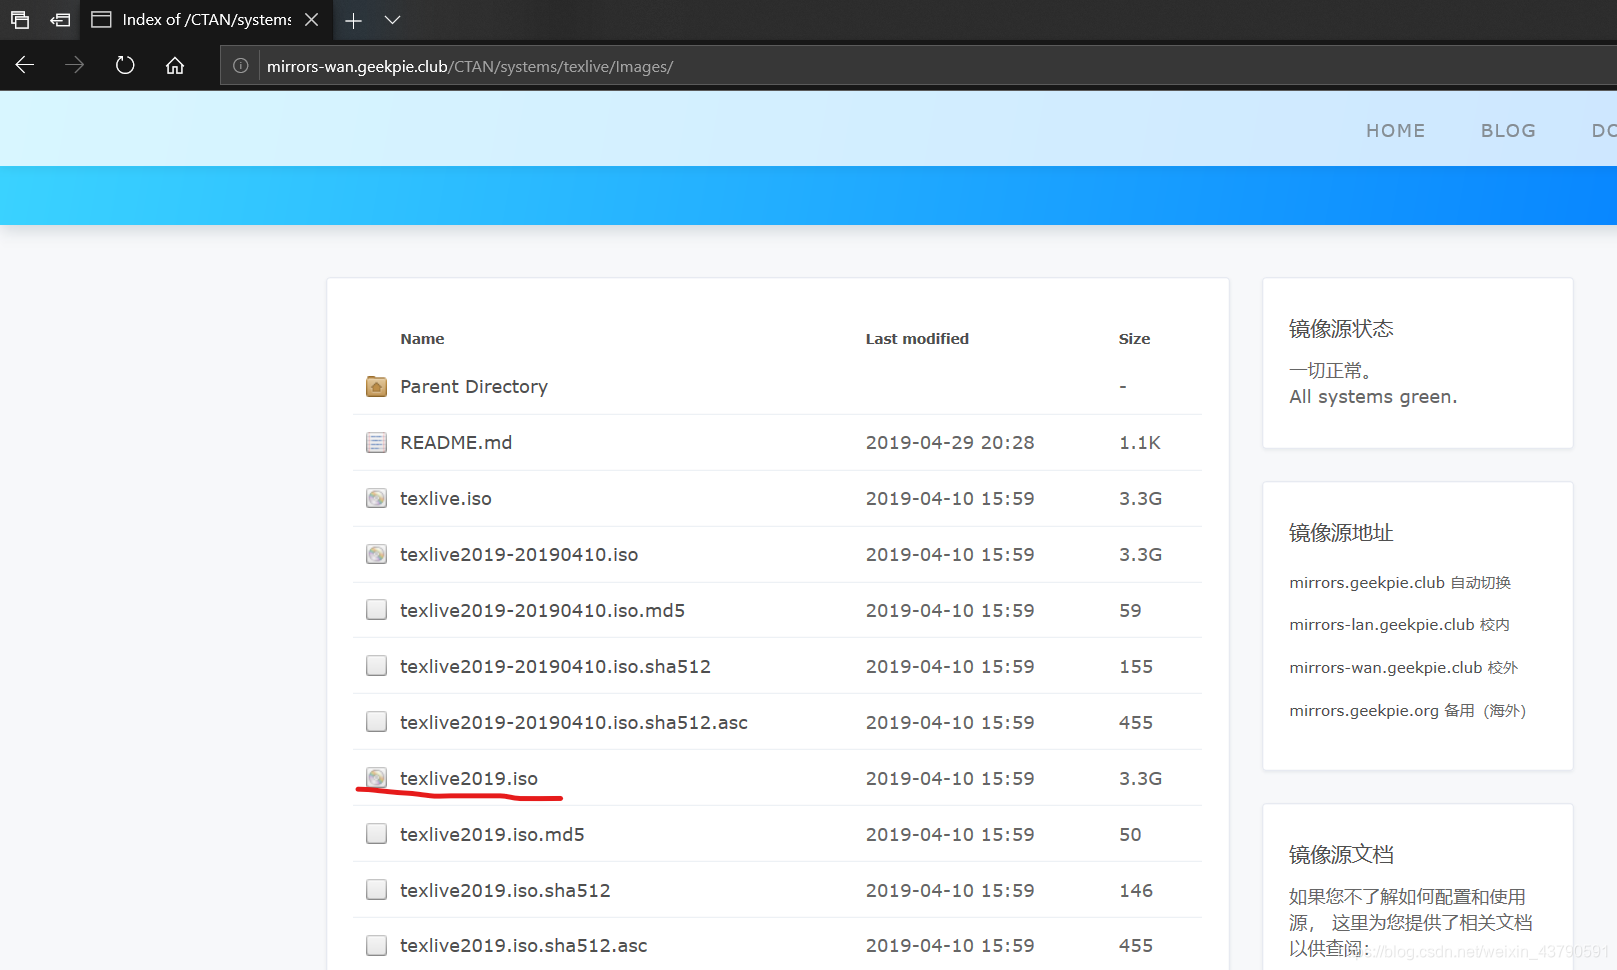Select the Index of /CTAN/systems tab
This screenshot has width=1617, height=970.
pos(205,20)
